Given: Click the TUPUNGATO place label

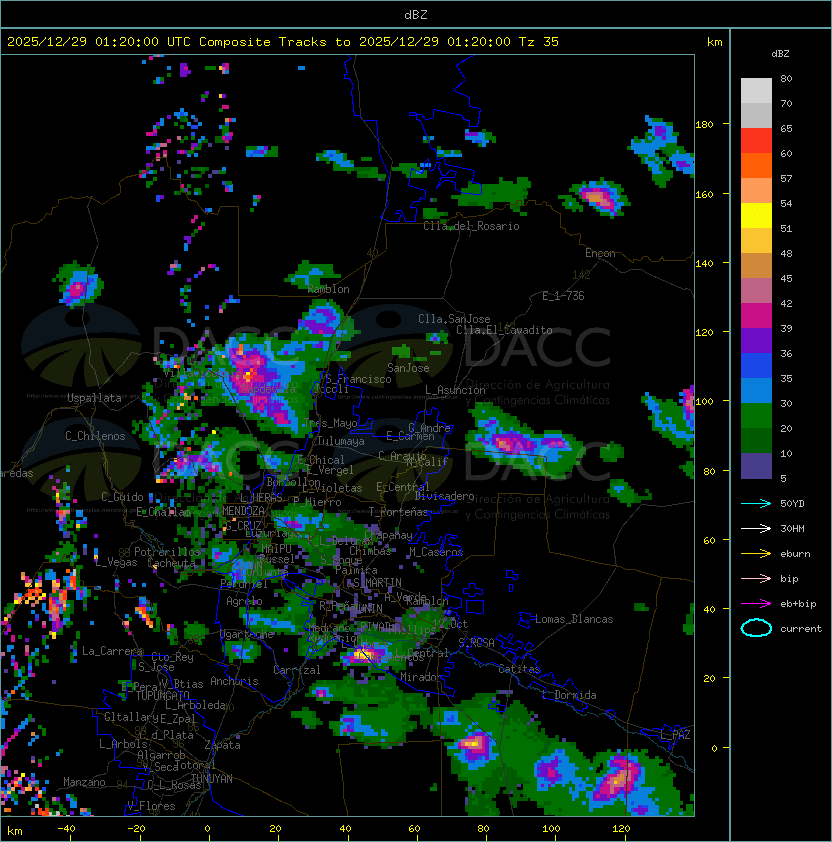Looking at the screenshot, I should pos(162,695).
